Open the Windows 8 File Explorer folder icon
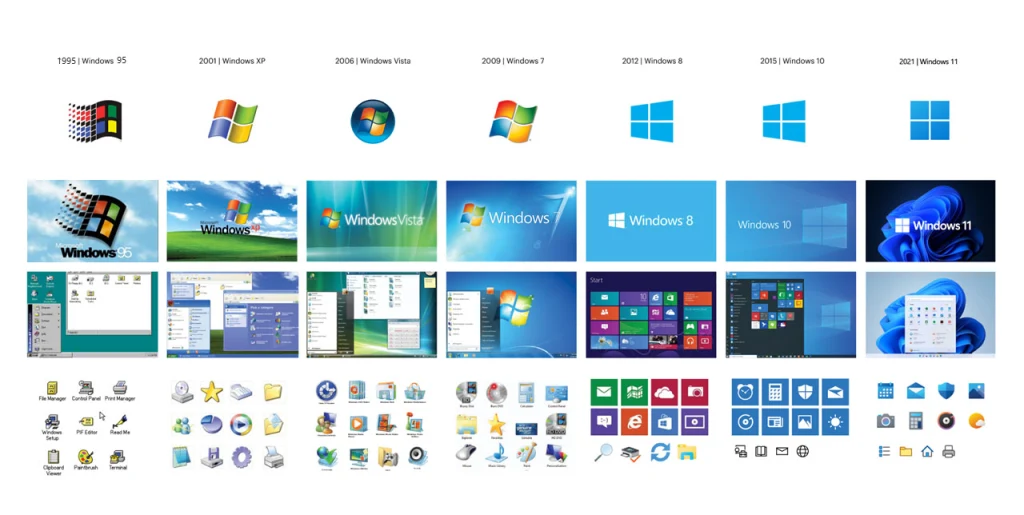The height and width of the screenshot is (515, 1024). pos(687,452)
